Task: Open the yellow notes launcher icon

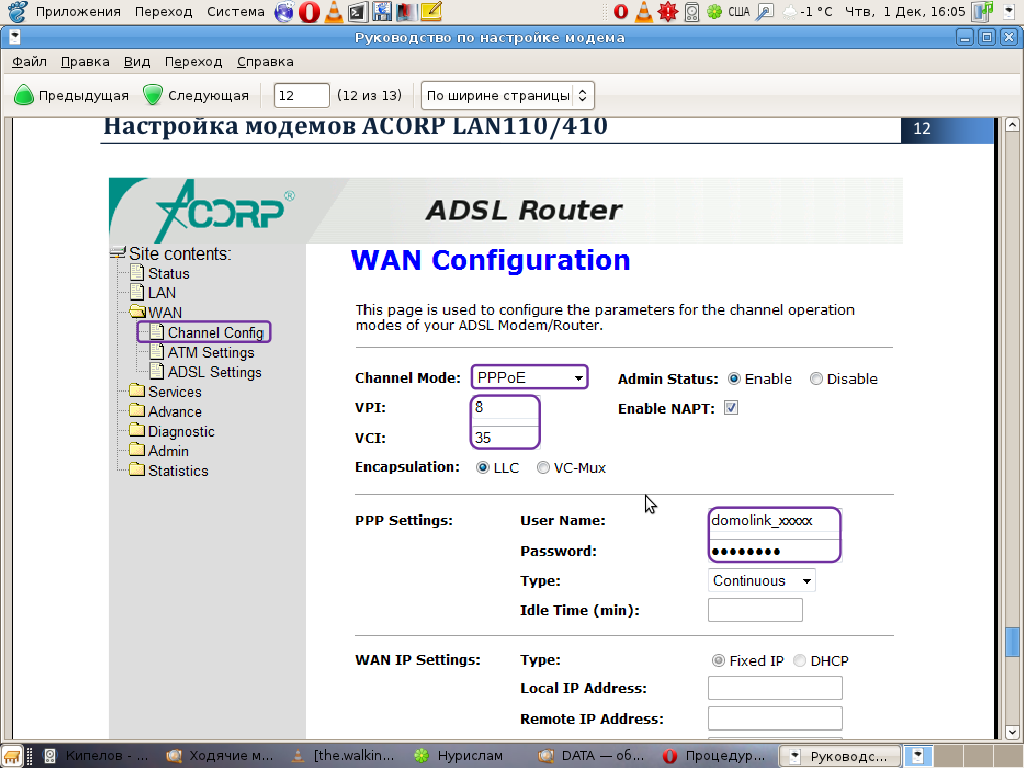Action: pos(431,11)
